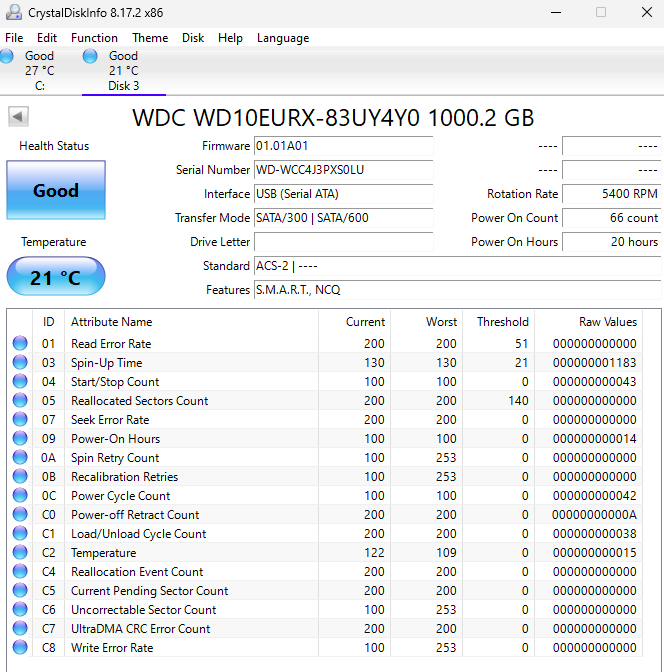This screenshot has width=664, height=672.
Task: Click status orb for Power-off Retract Count
Action: (20, 514)
